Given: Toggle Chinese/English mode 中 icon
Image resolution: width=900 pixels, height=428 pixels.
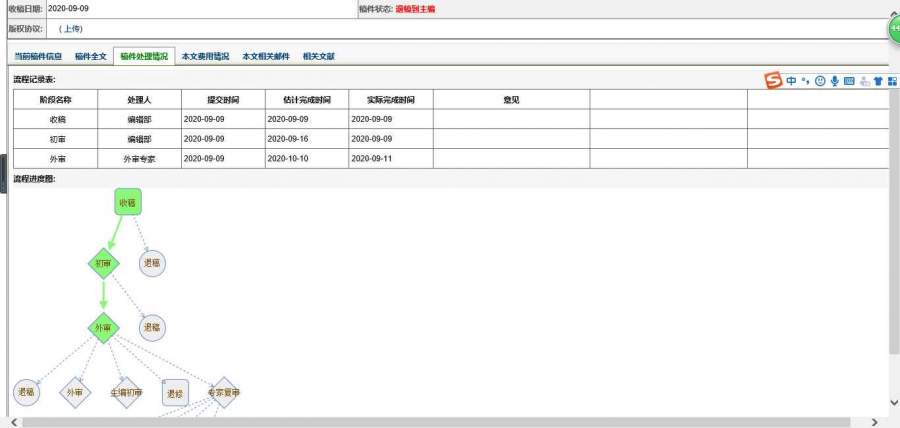Looking at the screenshot, I should pos(791,81).
